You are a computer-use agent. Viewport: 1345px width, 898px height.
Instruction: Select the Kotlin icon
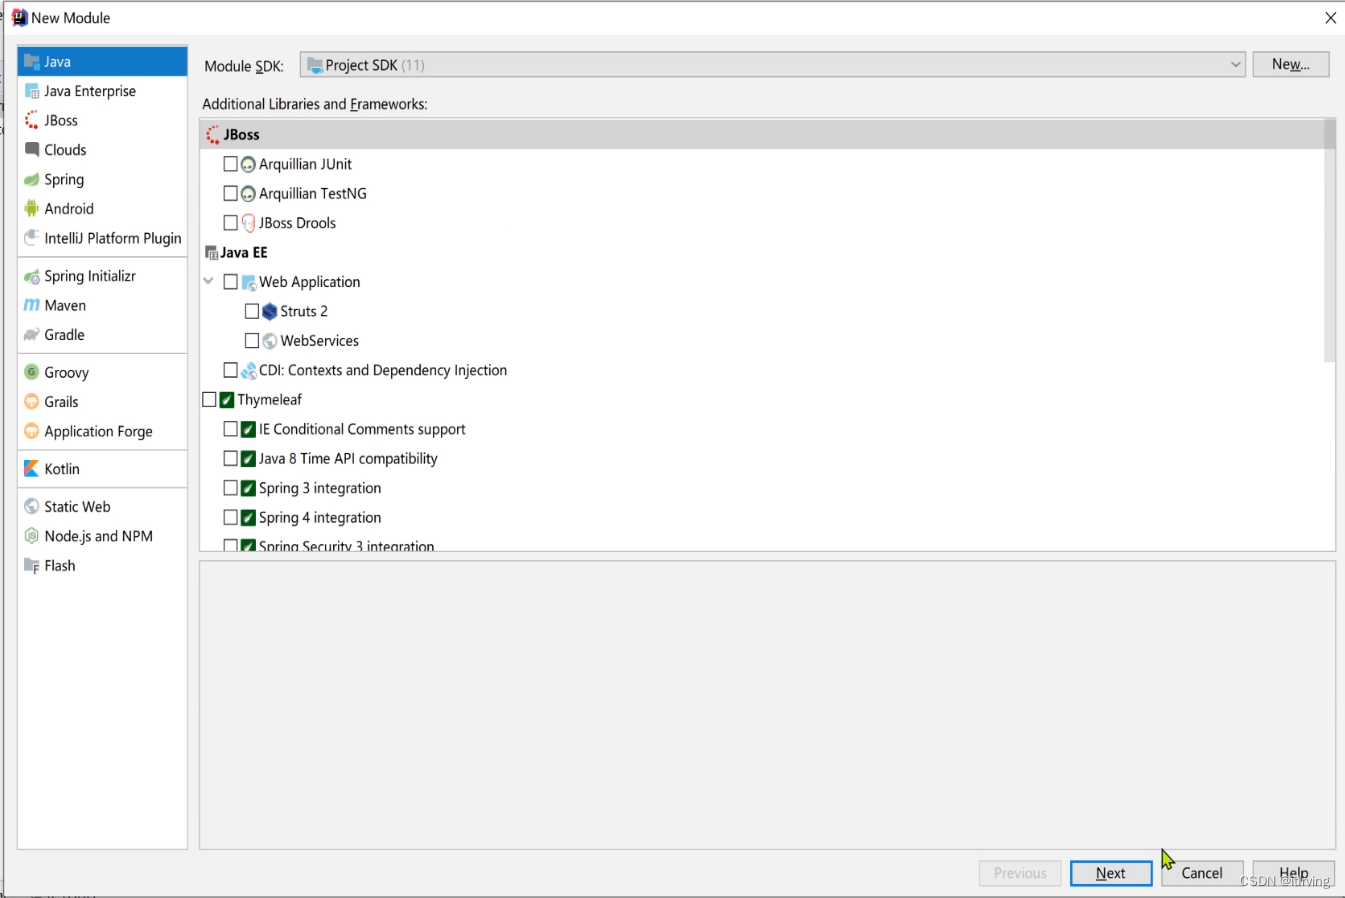[x=32, y=469]
